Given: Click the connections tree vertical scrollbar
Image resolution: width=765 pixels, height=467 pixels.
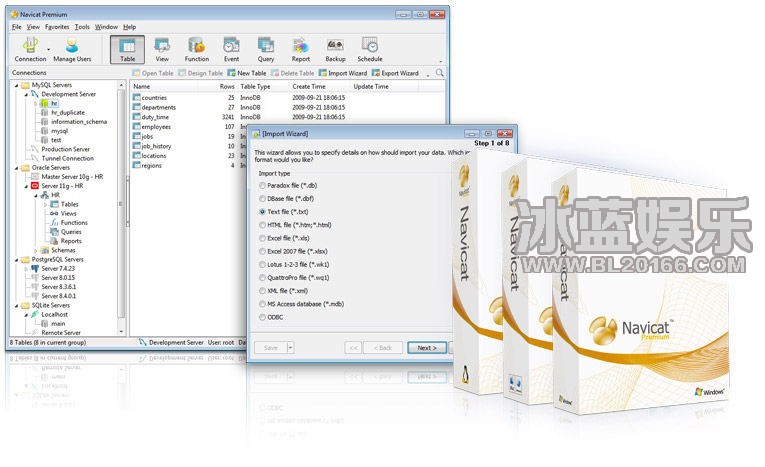Looking at the screenshot, I should [x=122, y=203].
